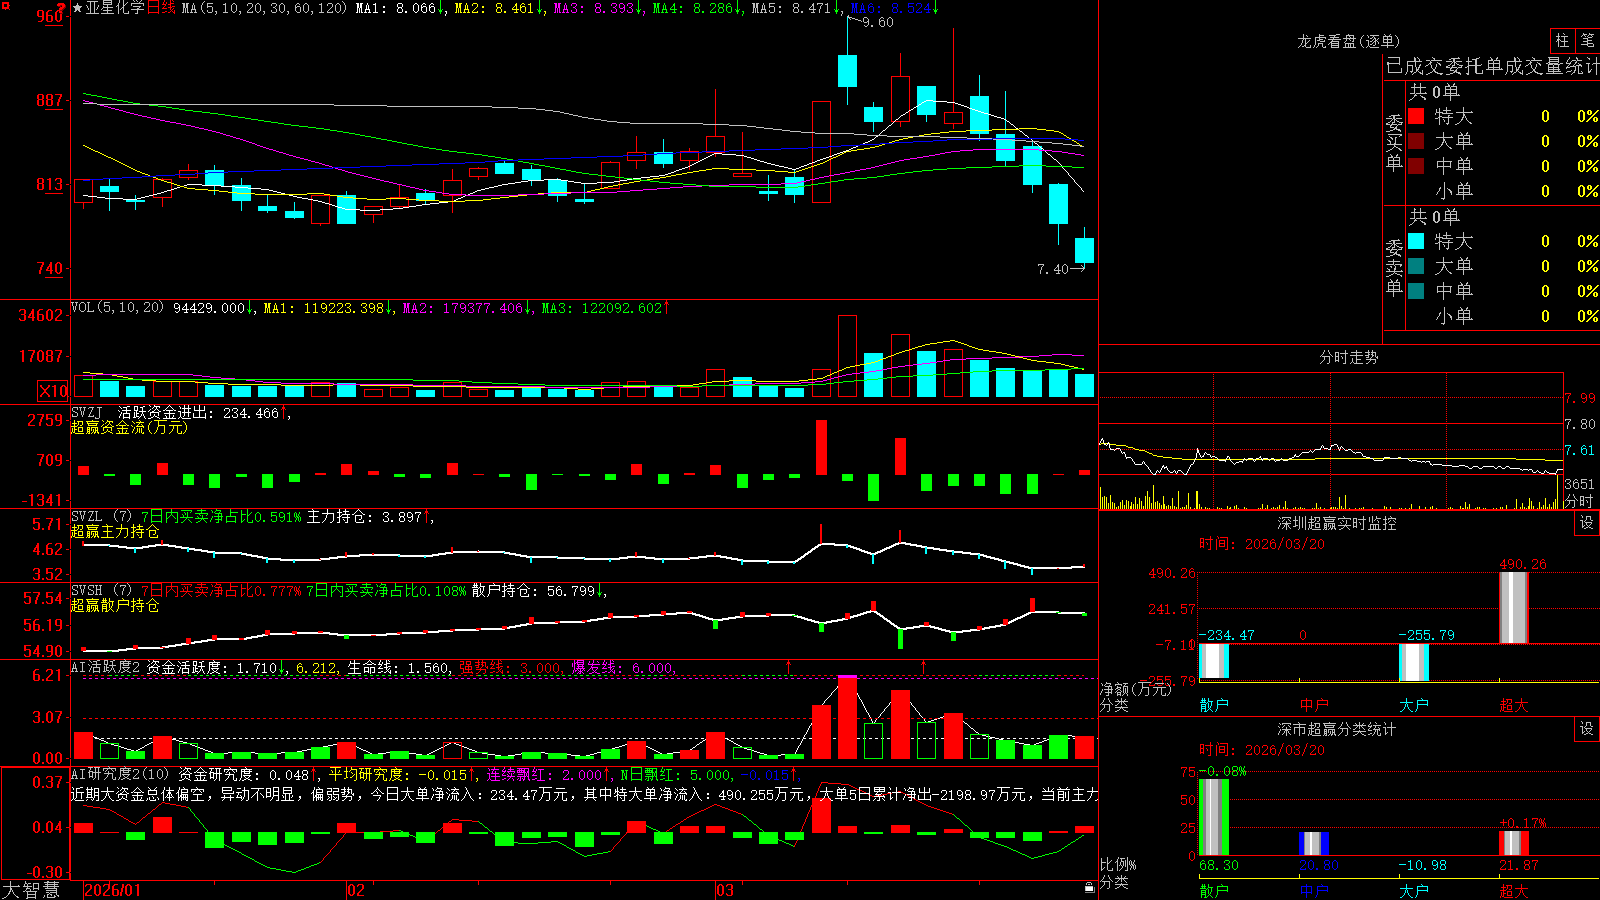Click the red question mark help icon
This screenshot has width=1600, height=900.
[62, 7]
